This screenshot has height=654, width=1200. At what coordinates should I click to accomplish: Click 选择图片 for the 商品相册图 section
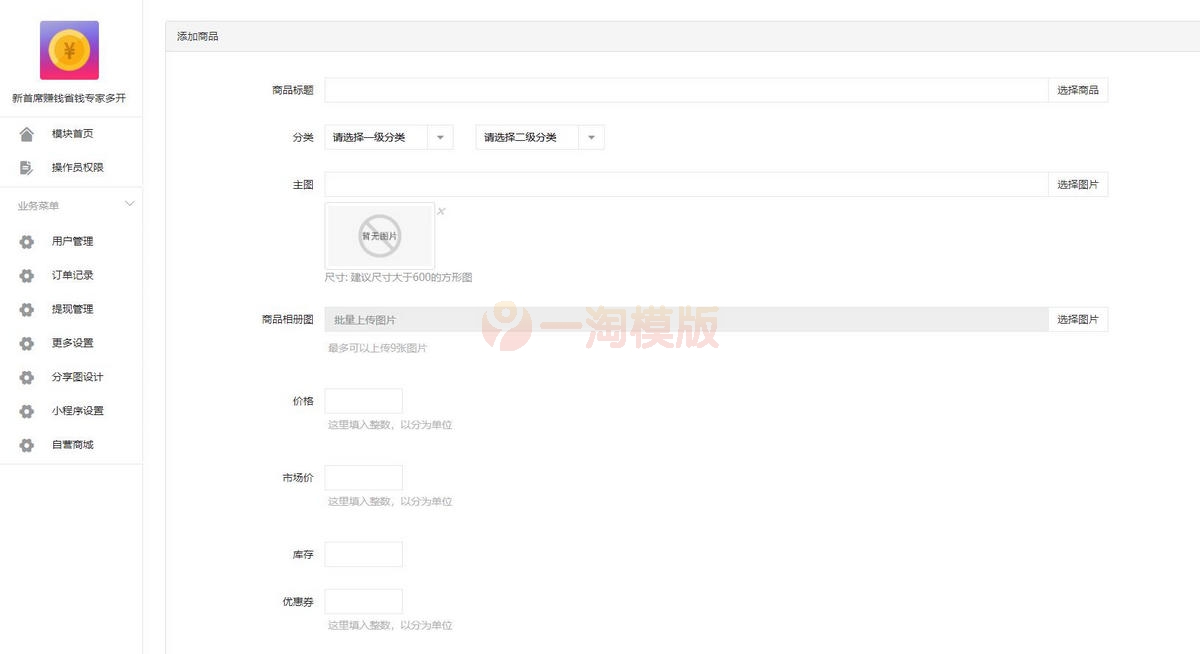click(1078, 319)
